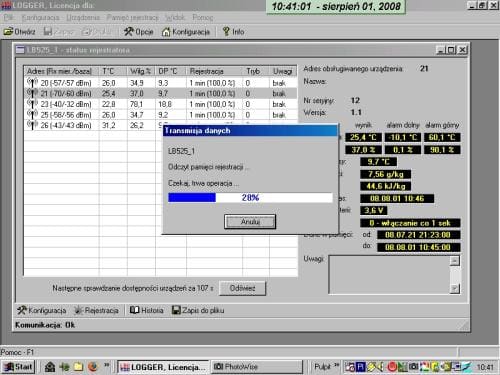This screenshot has width=500, height=375.
Task: Click the DP °C column header
Action: pos(171,71)
